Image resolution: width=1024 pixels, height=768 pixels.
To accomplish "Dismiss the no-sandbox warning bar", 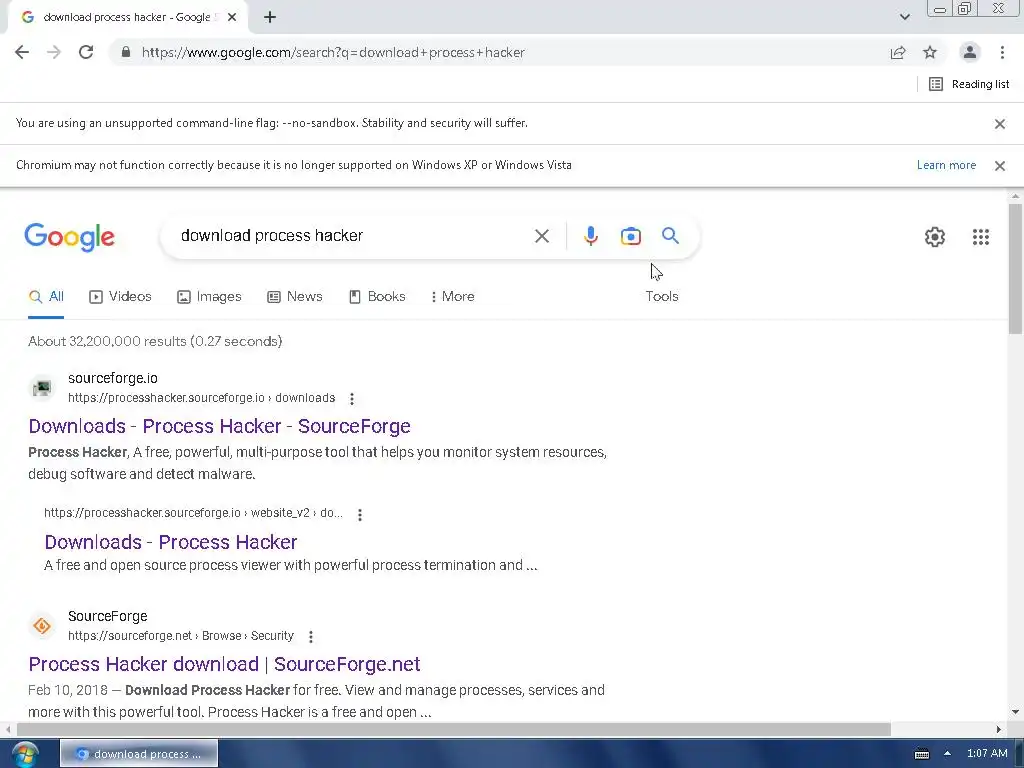I will 1000,123.
